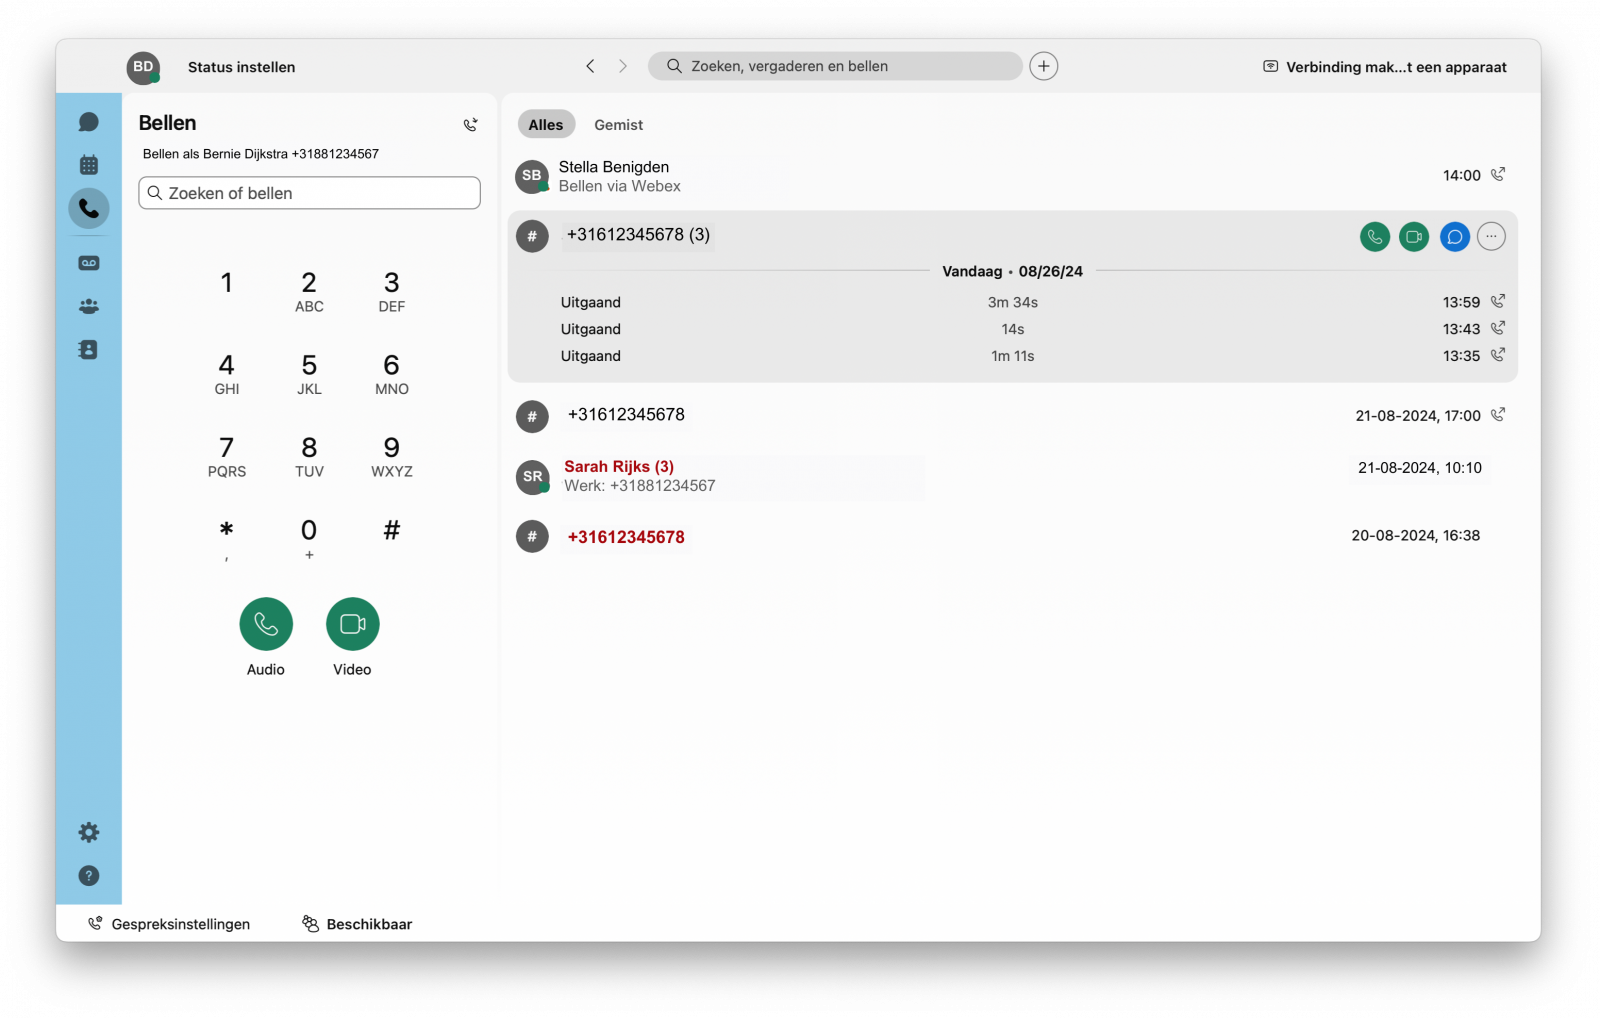The width and height of the screenshot is (1600, 1018).
Task: Open the Contacts icon in sidebar
Action: point(88,350)
